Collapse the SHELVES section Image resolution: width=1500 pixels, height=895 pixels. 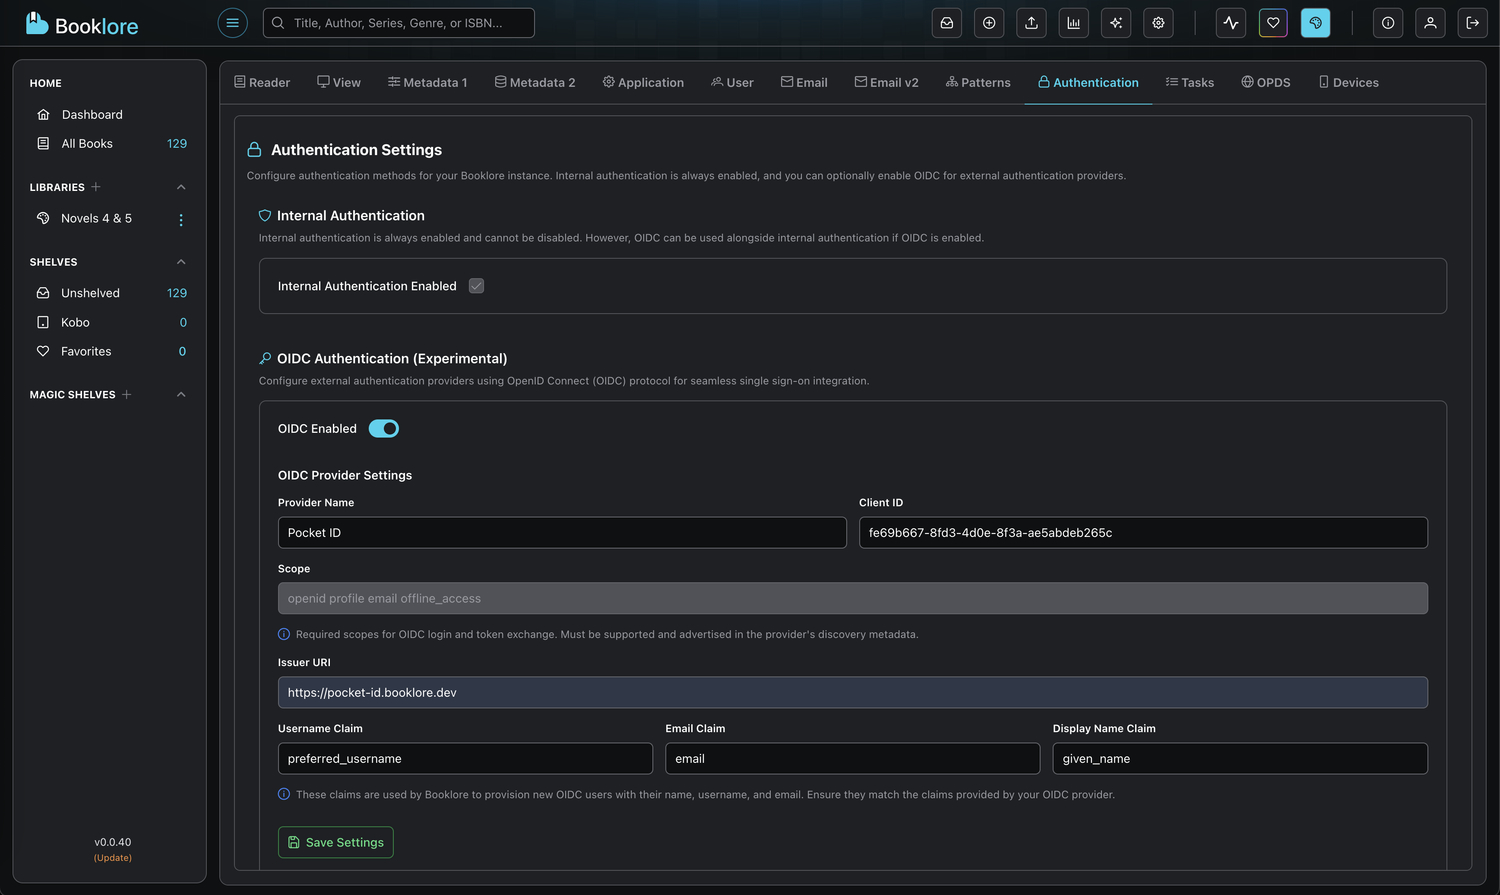click(x=181, y=261)
